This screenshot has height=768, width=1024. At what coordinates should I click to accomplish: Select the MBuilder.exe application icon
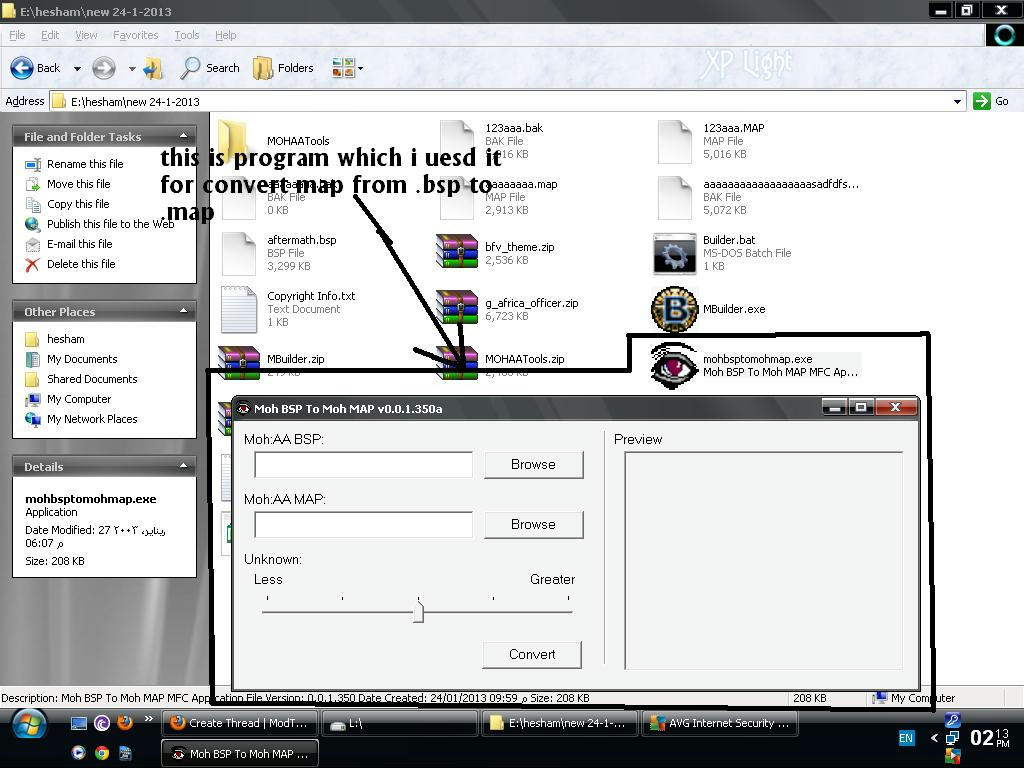674,309
